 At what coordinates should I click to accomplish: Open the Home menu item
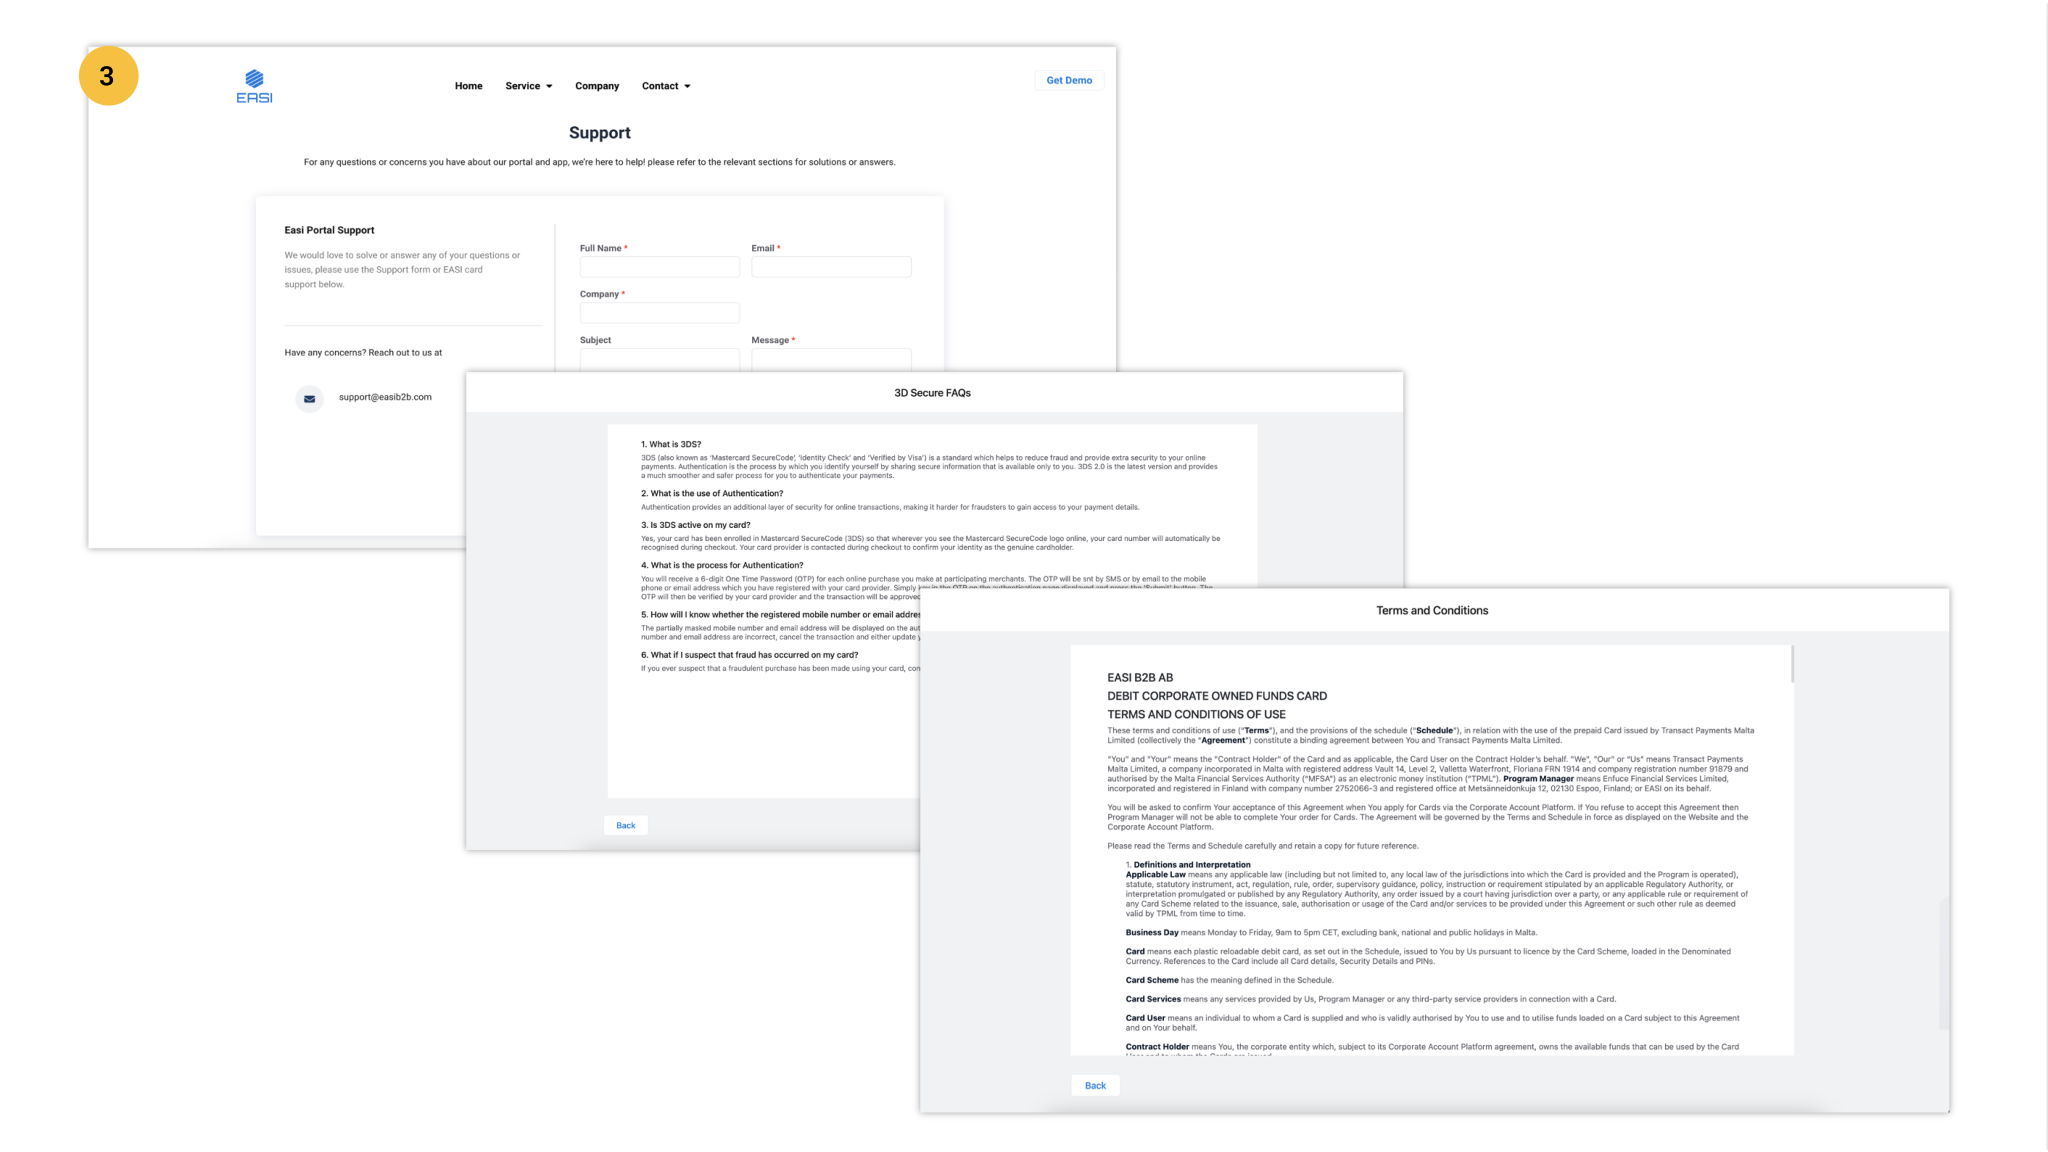pyautogui.click(x=468, y=86)
